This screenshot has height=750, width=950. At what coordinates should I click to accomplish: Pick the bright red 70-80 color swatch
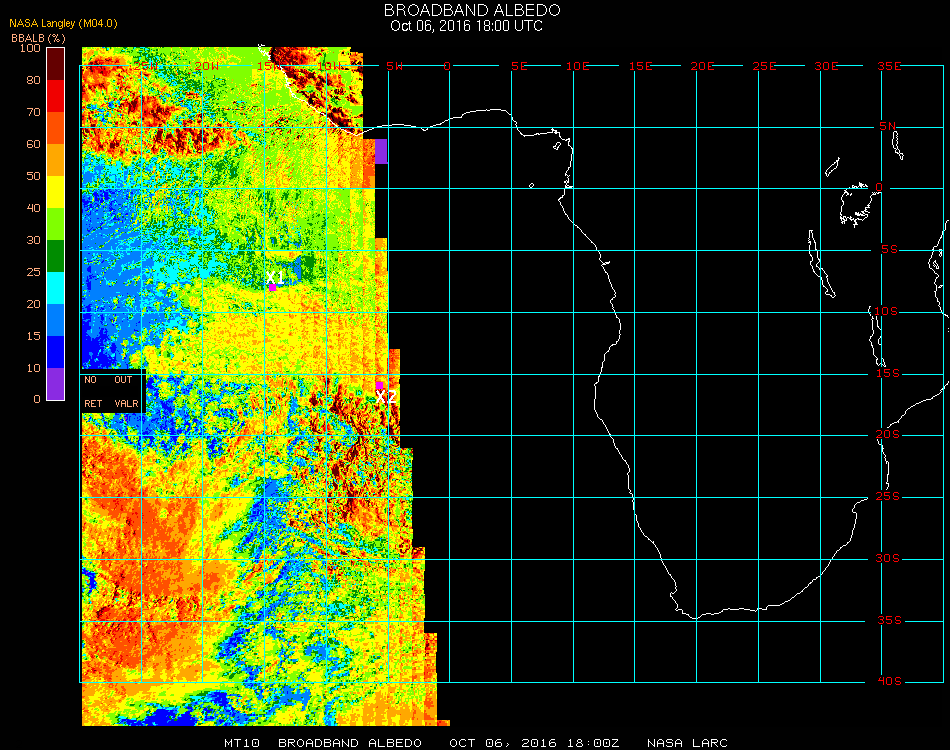pyautogui.click(x=56, y=96)
